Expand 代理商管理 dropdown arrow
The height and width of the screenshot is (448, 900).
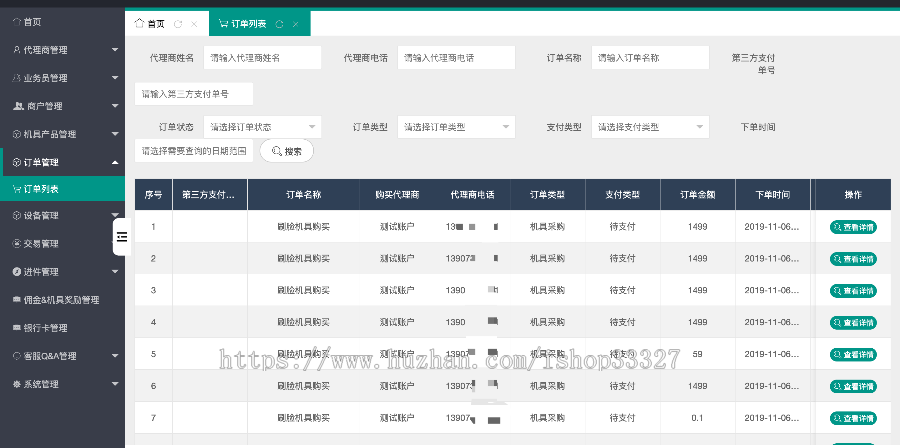[x=115, y=50]
